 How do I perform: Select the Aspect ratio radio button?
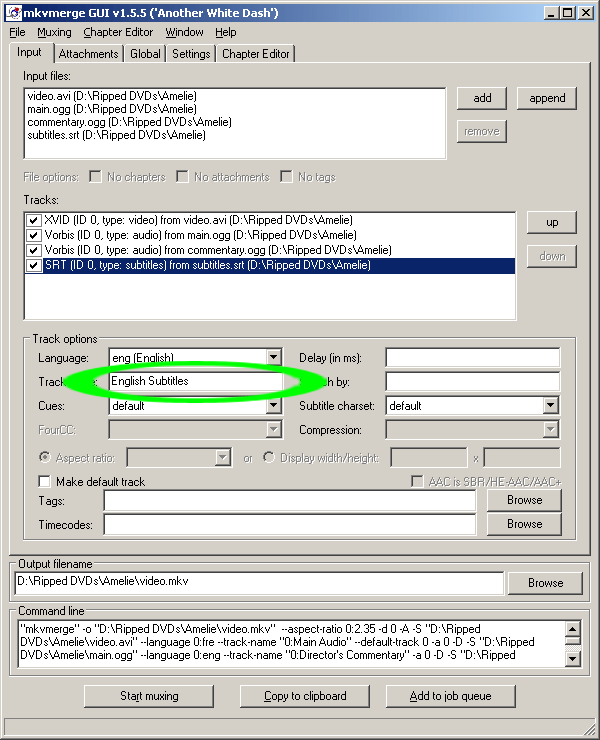coord(44,457)
